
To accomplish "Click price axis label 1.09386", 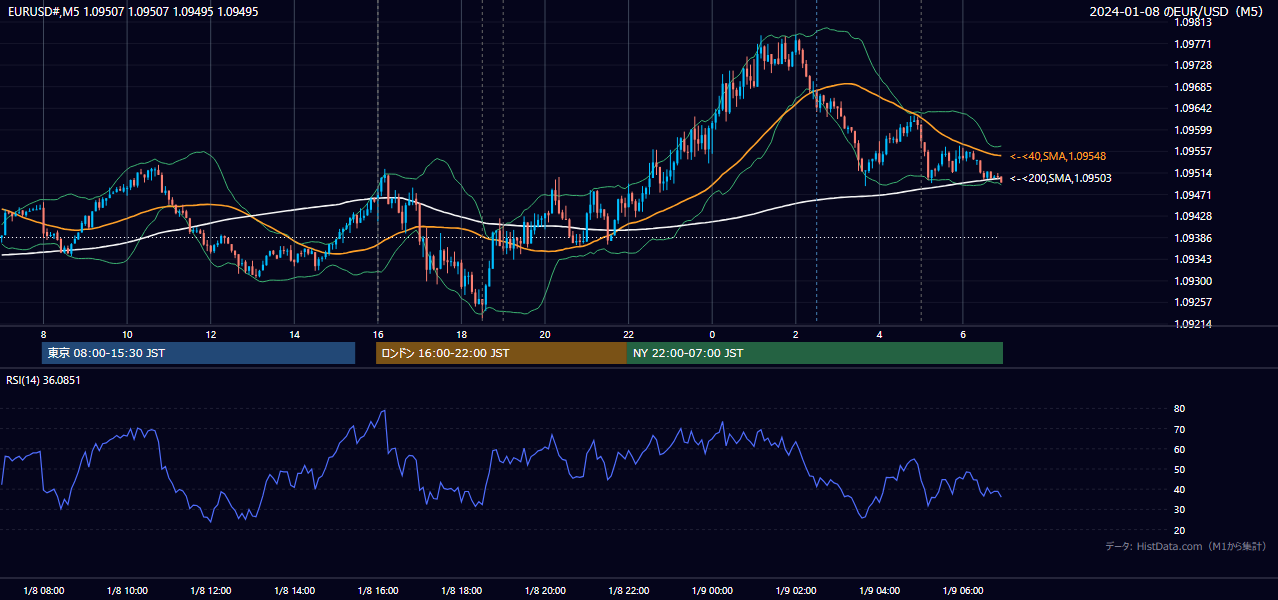I will [x=1193, y=238].
